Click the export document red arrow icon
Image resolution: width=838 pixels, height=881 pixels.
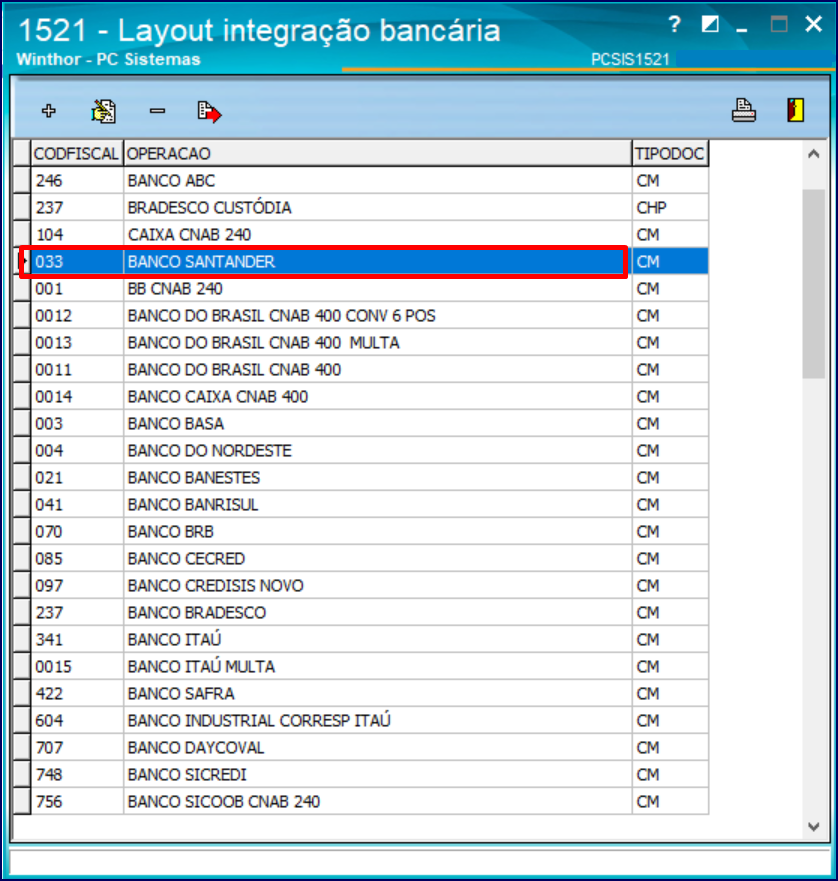pyautogui.click(x=210, y=111)
